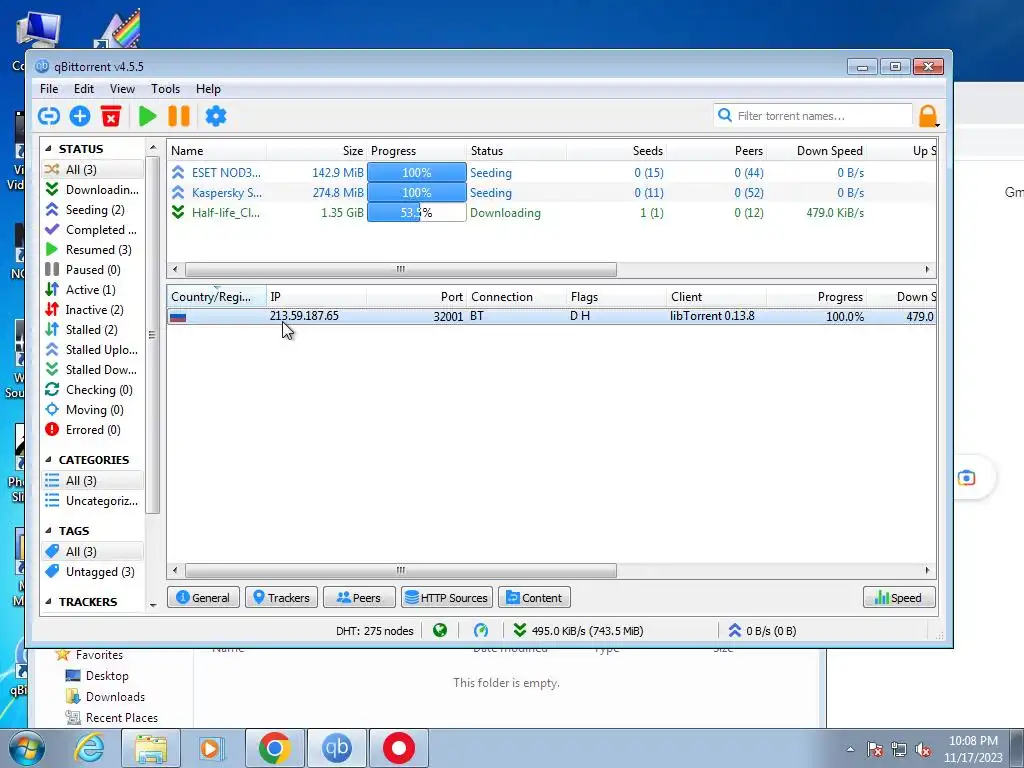This screenshot has width=1024, height=768.
Task: Switch to the Peers tab
Action: (x=359, y=598)
